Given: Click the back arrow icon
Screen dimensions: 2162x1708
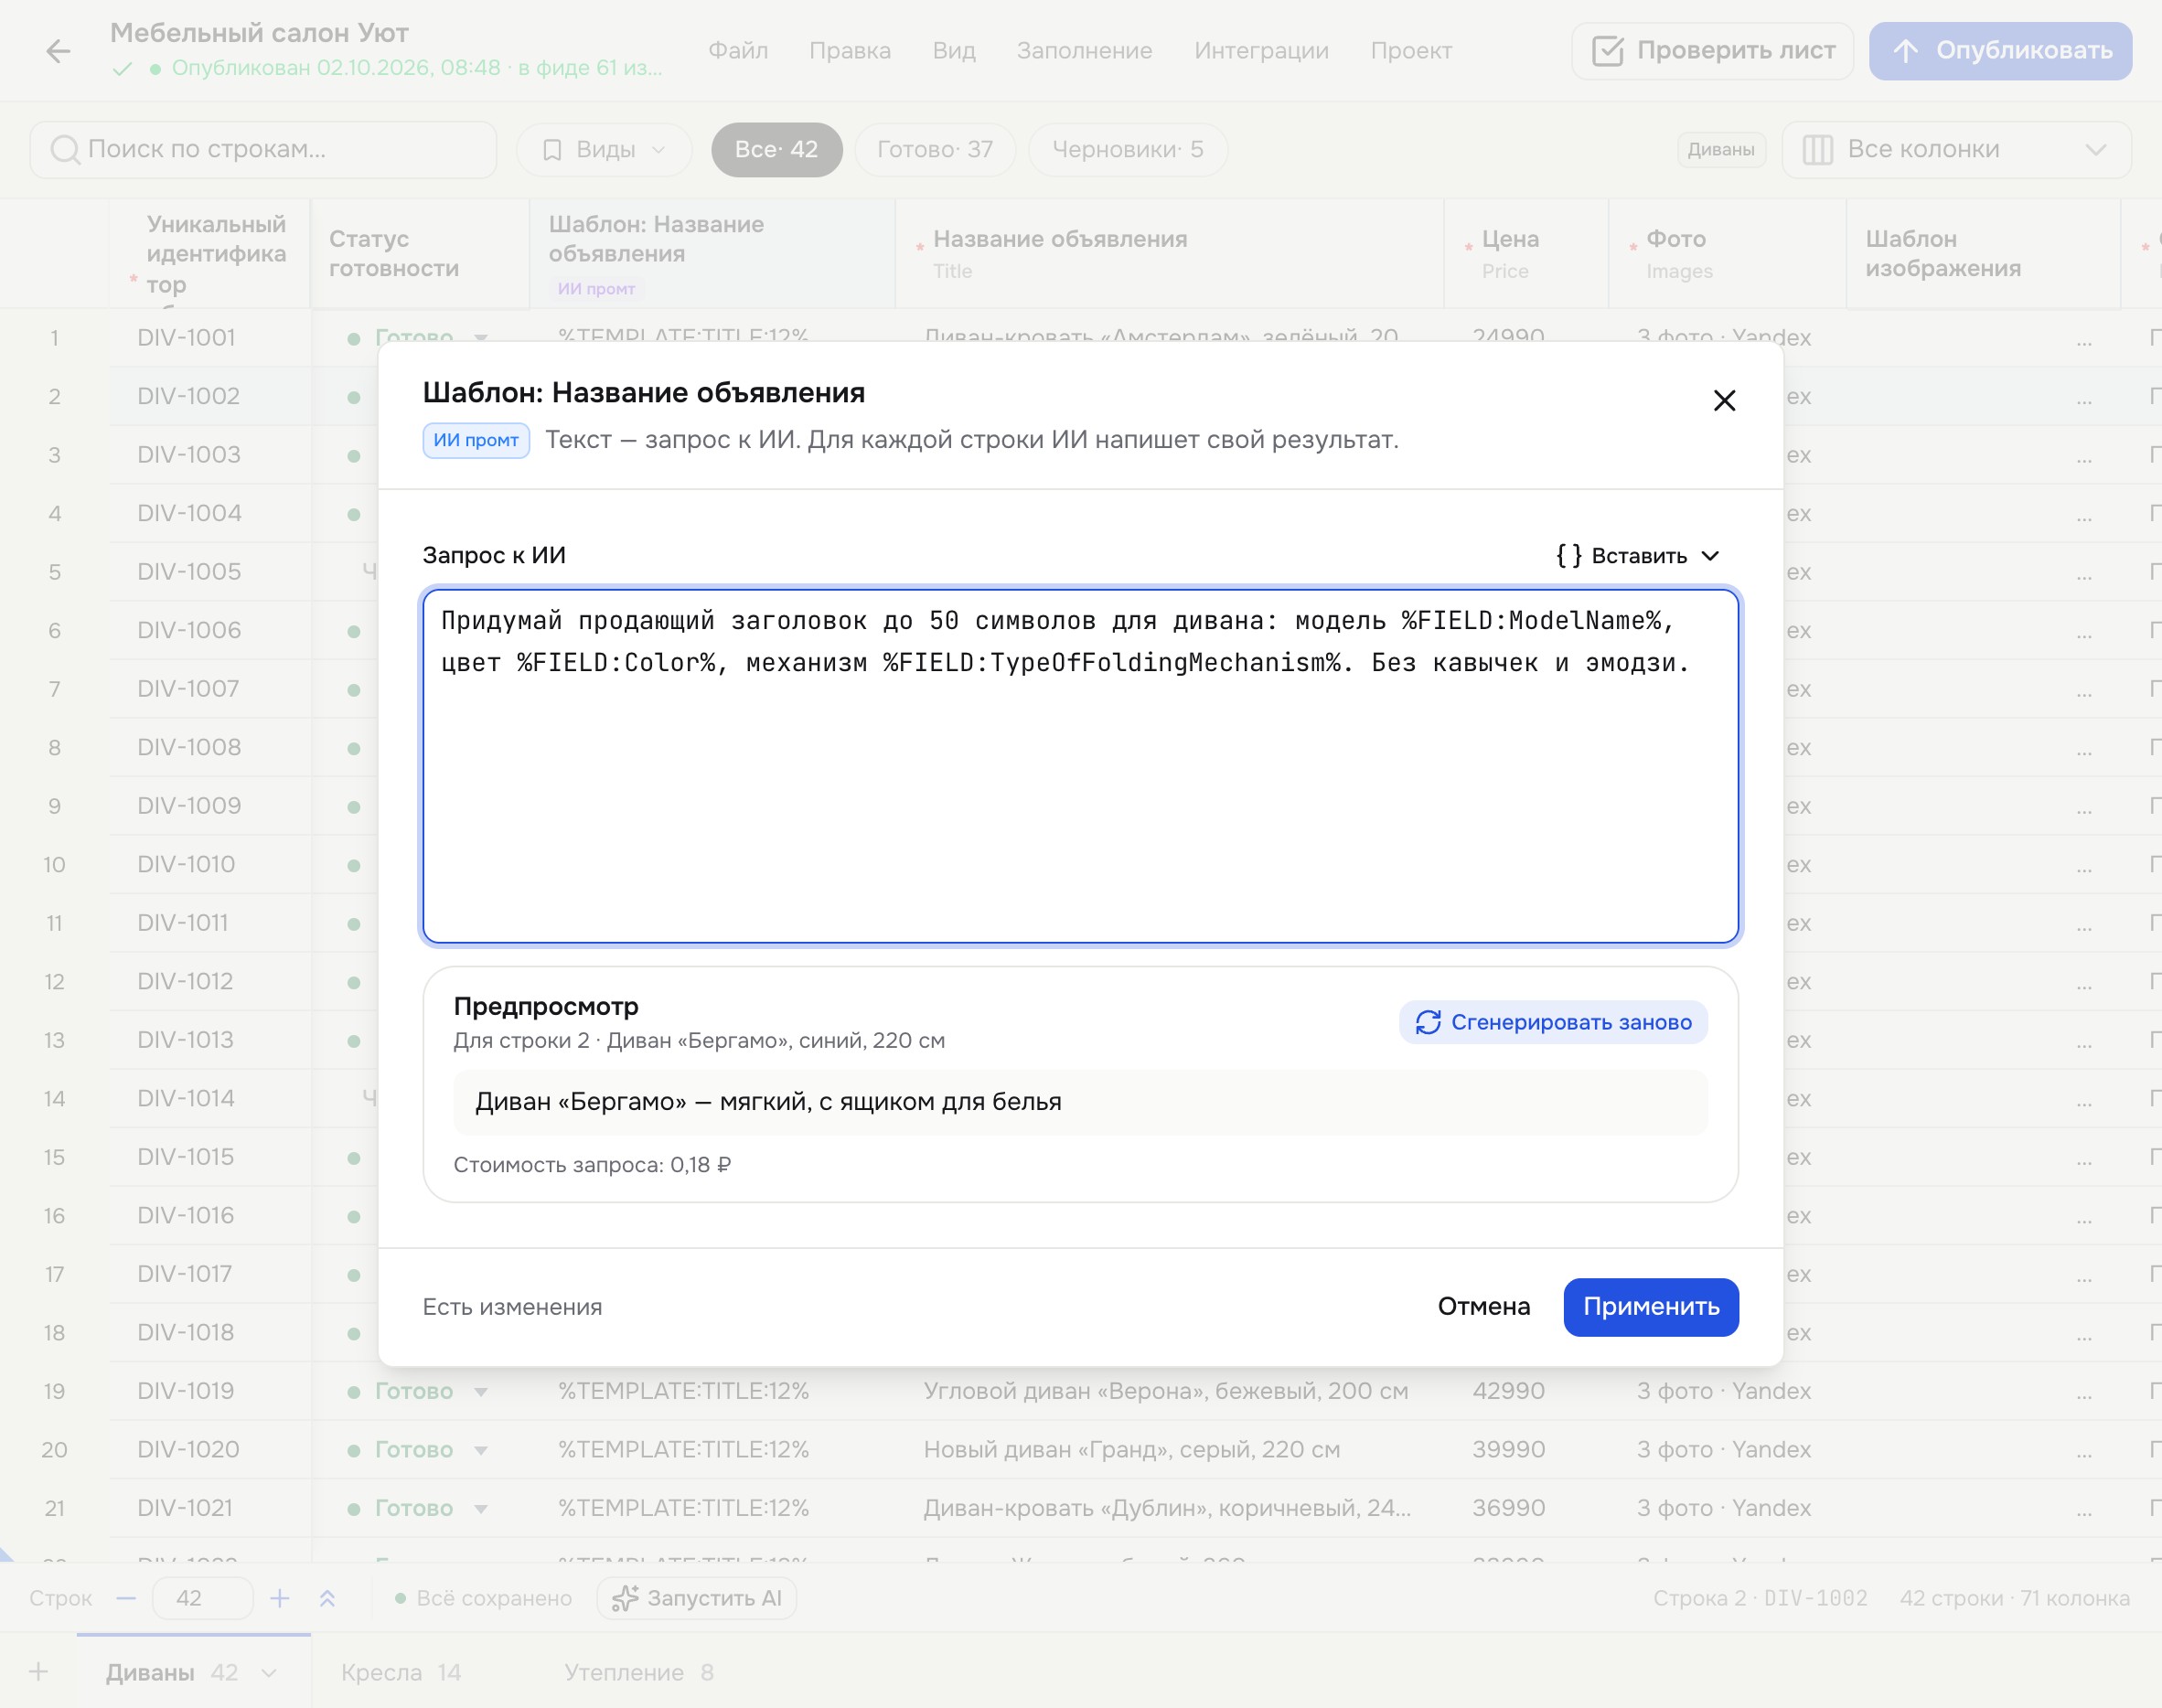Looking at the screenshot, I should click(x=58, y=51).
